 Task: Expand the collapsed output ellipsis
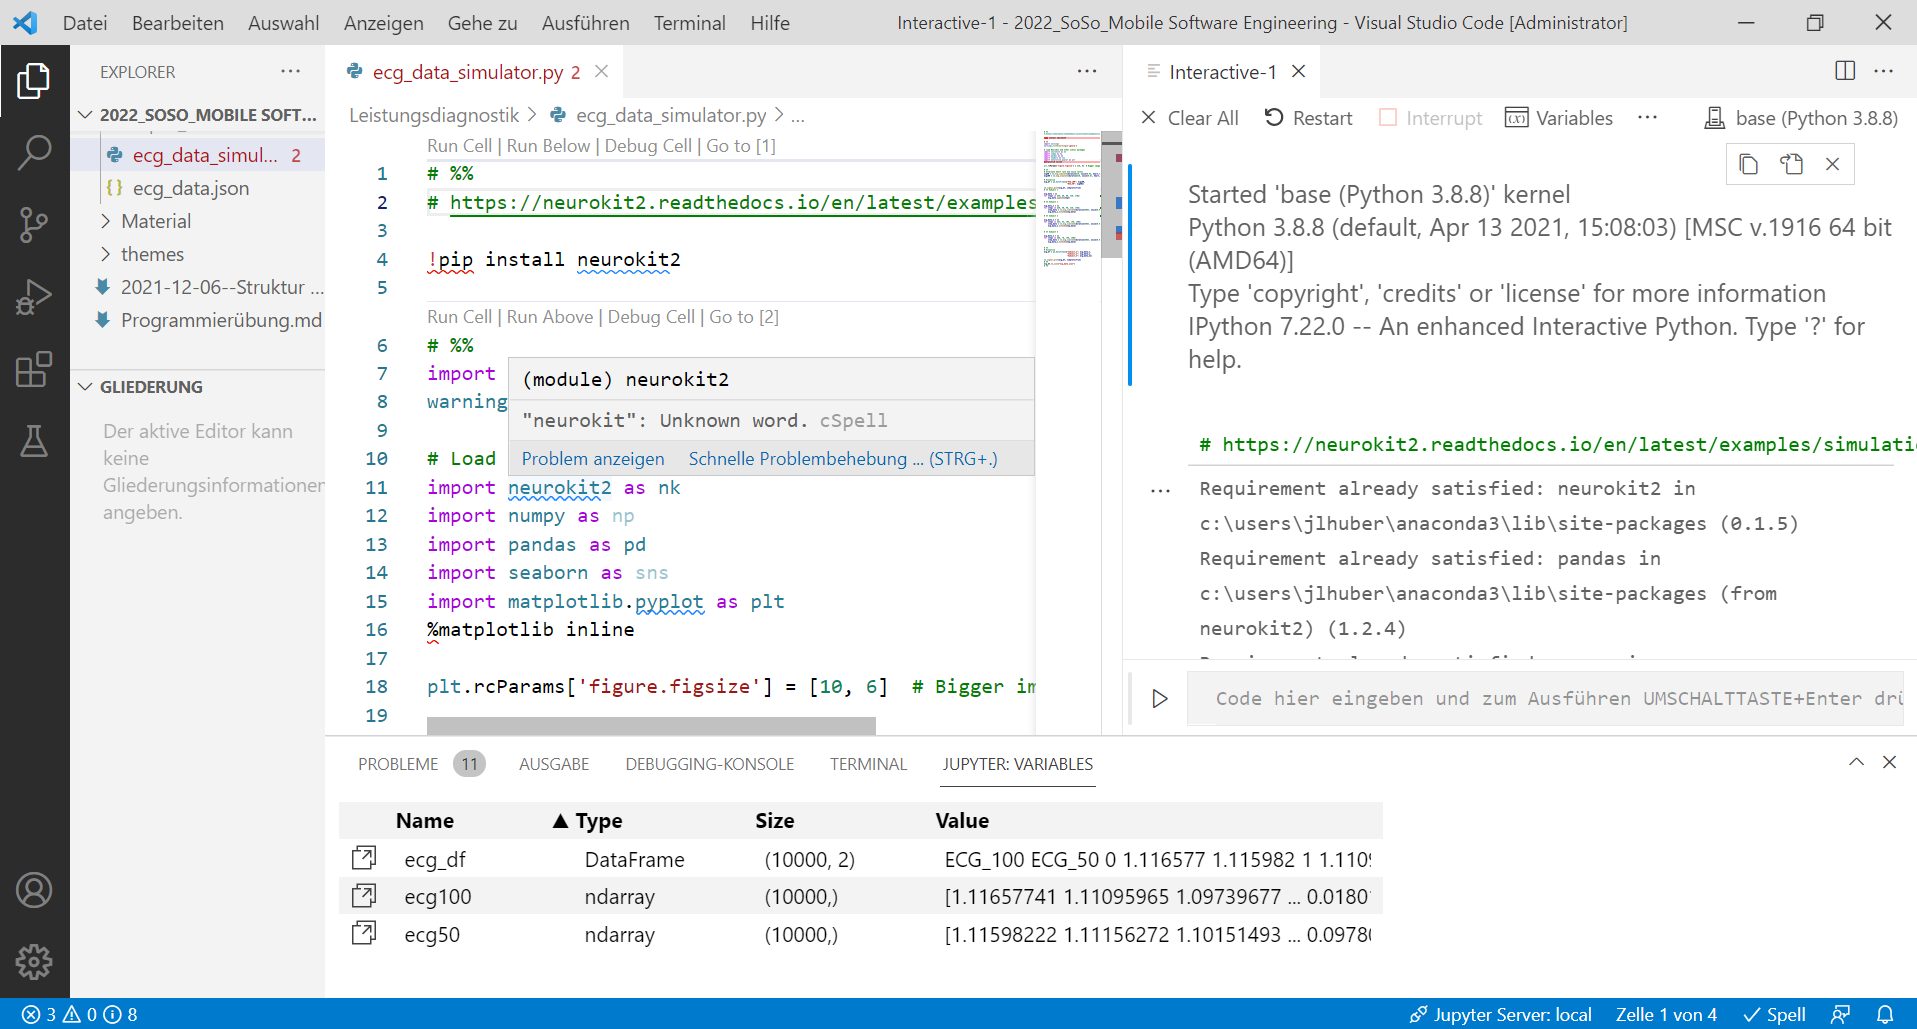point(1160,490)
